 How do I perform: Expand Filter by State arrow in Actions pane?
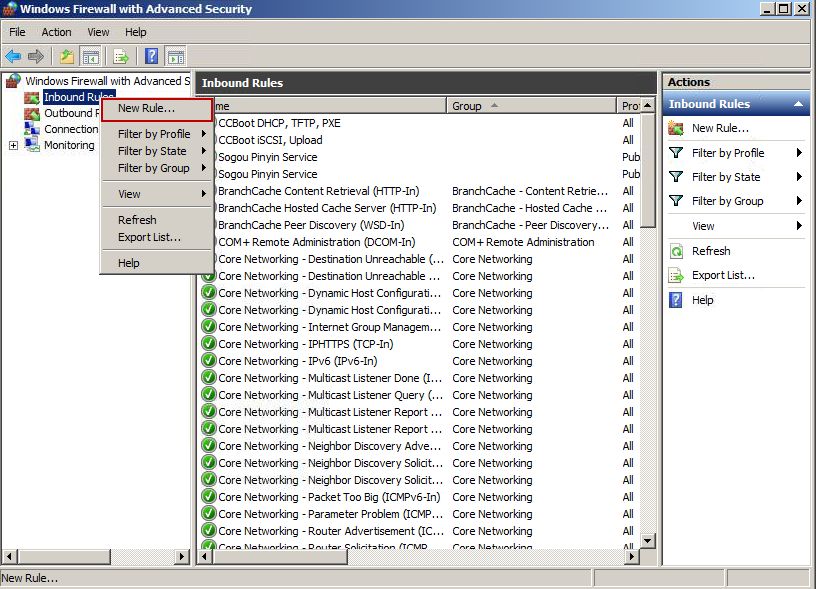point(799,177)
